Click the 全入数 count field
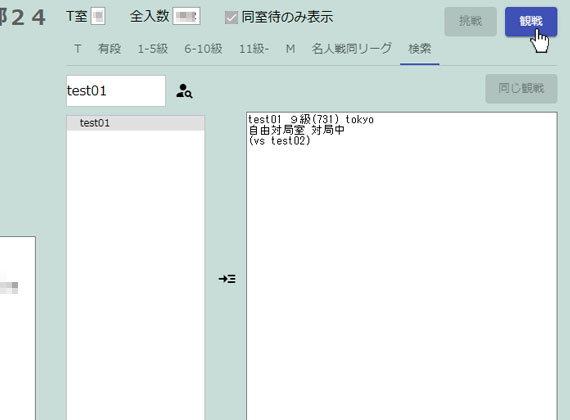Viewport: 570px width, 420px height. click(186, 16)
